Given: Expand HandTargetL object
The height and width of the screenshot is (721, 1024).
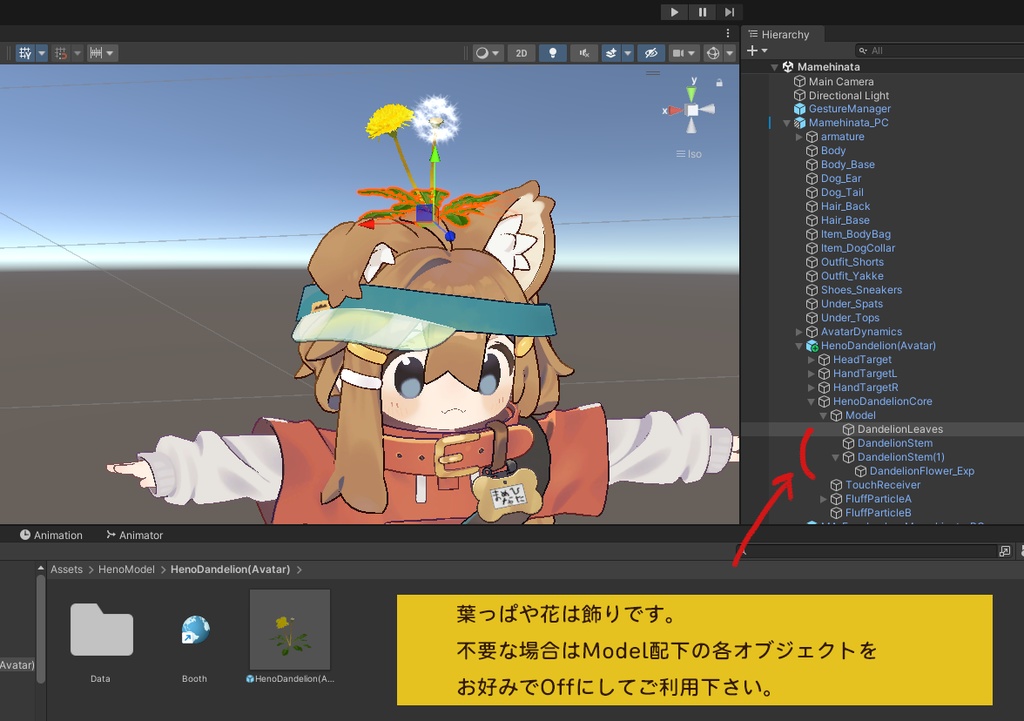Looking at the screenshot, I should pyautogui.click(x=811, y=374).
